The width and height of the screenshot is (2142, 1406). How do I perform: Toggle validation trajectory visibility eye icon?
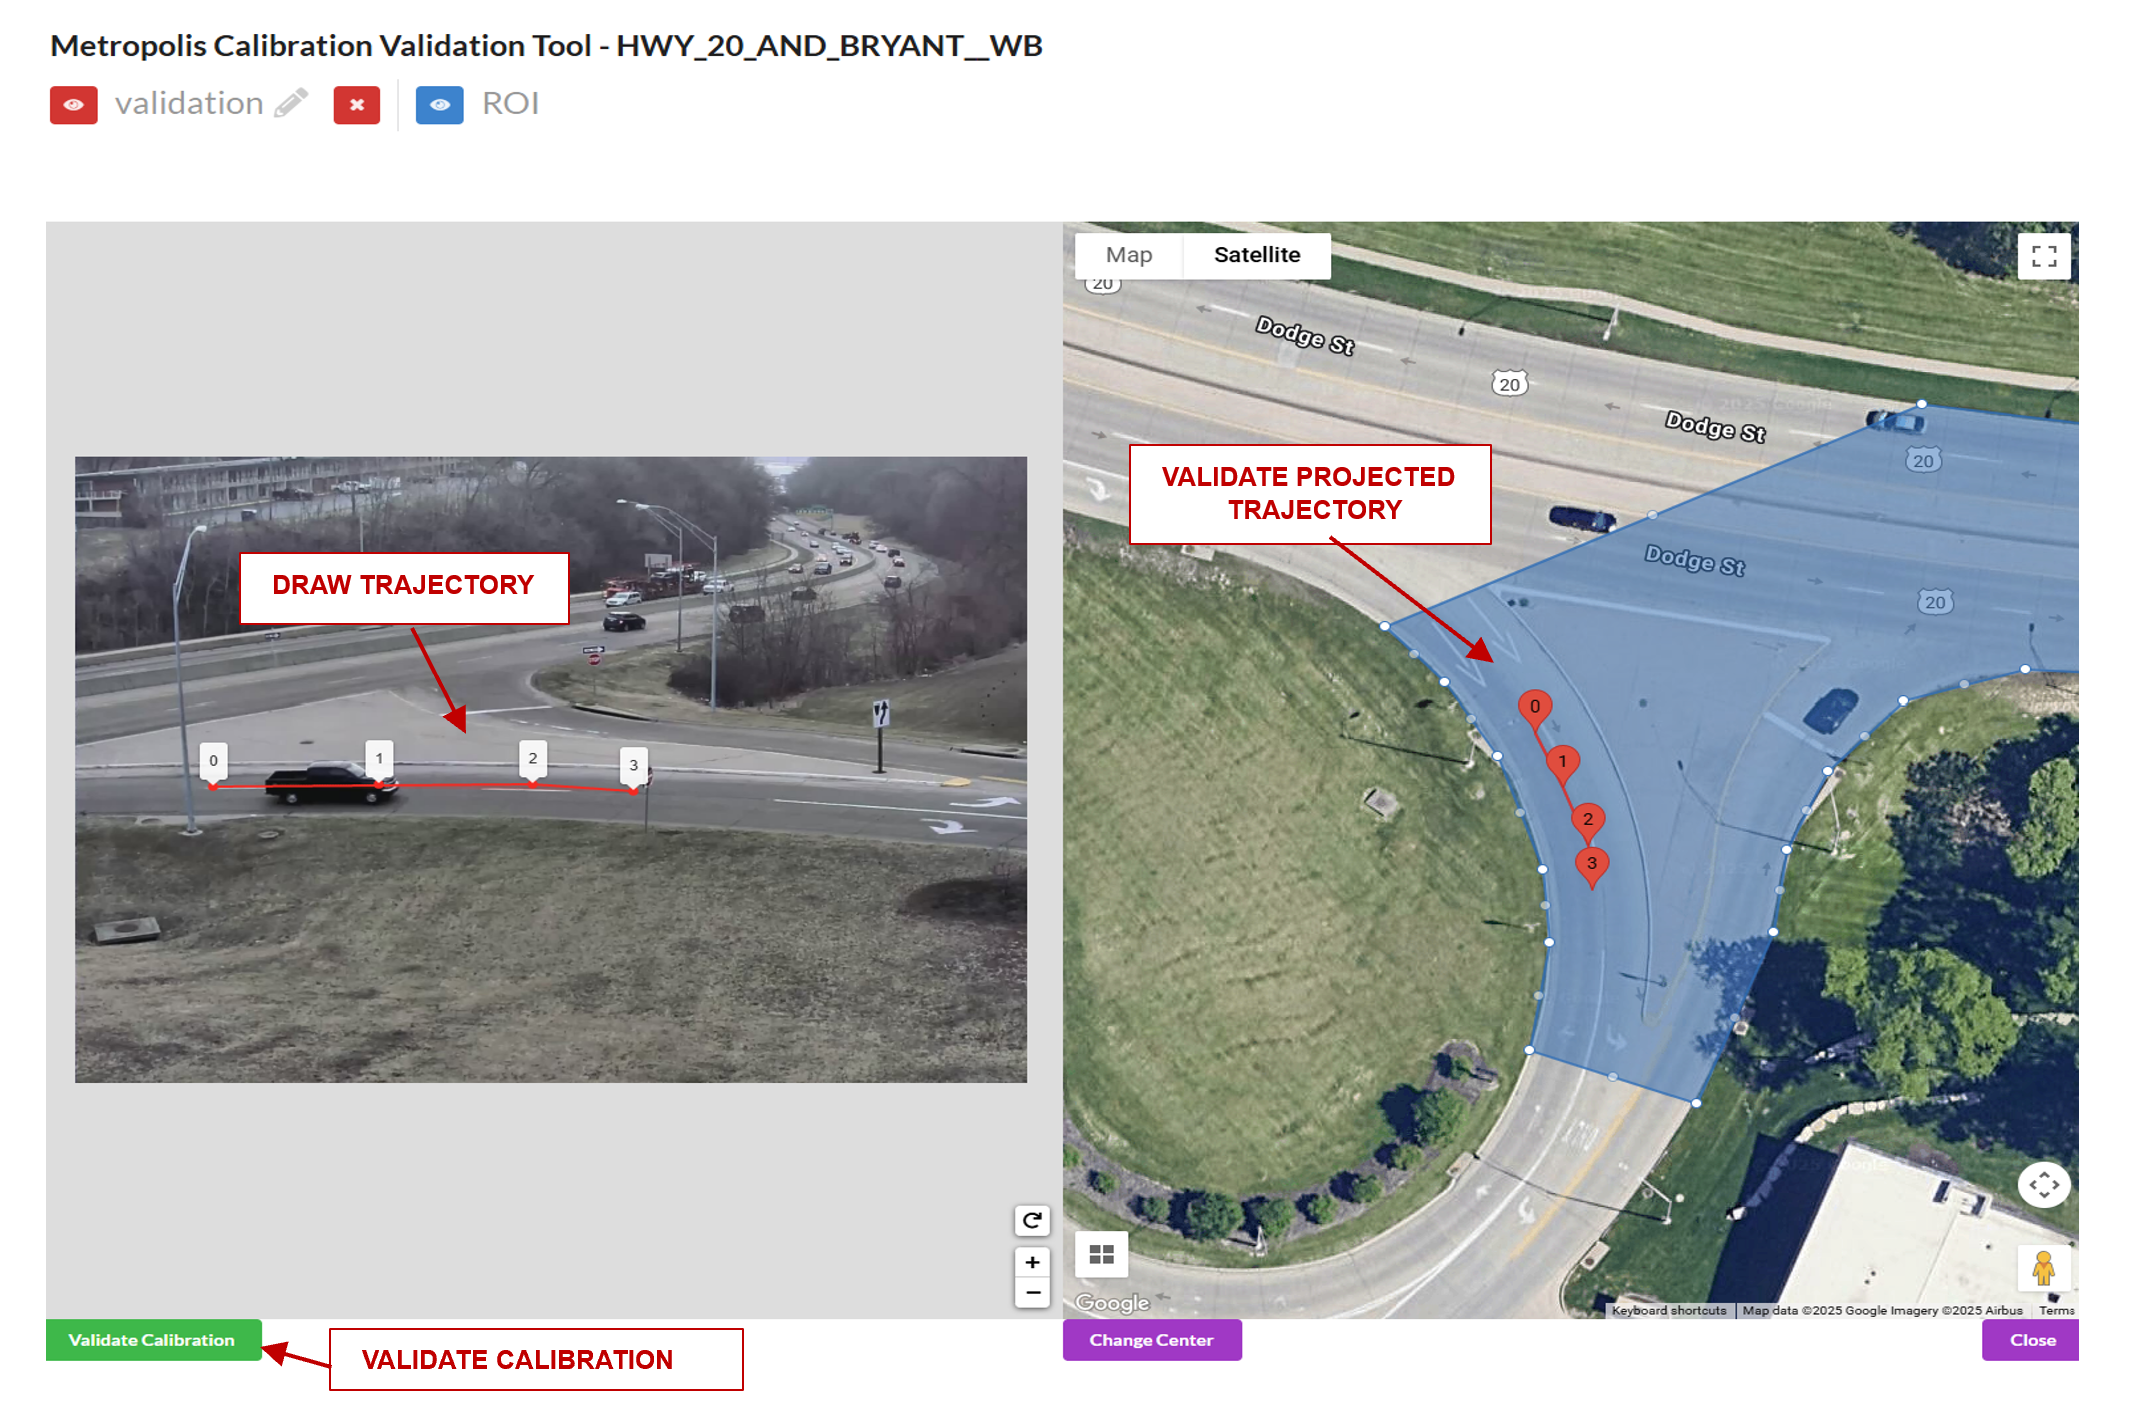pos(73,105)
